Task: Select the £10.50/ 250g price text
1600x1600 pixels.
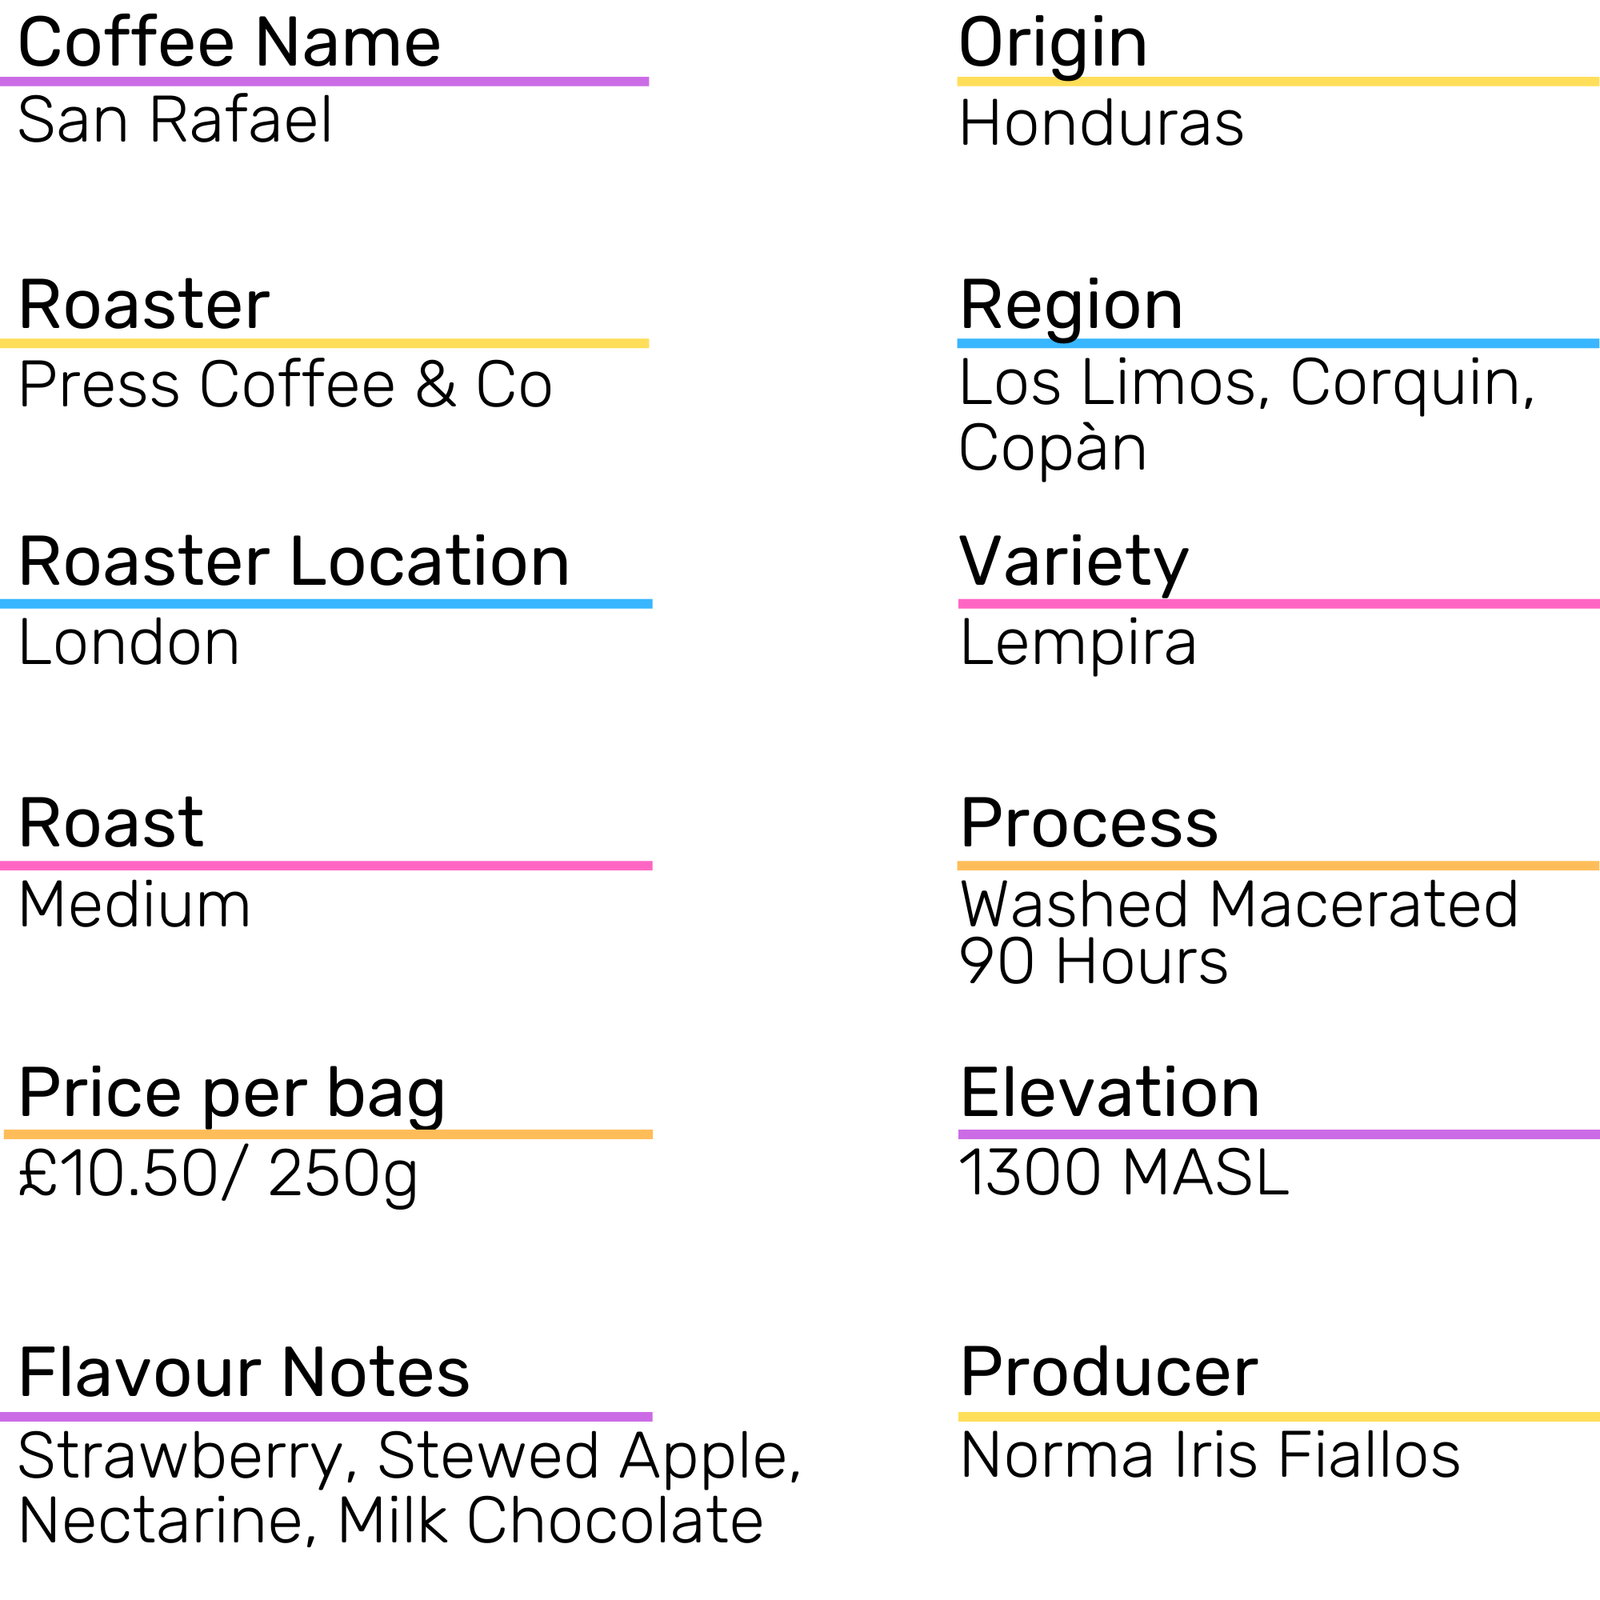Action: pyautogui.click(x=218, y=1174)
